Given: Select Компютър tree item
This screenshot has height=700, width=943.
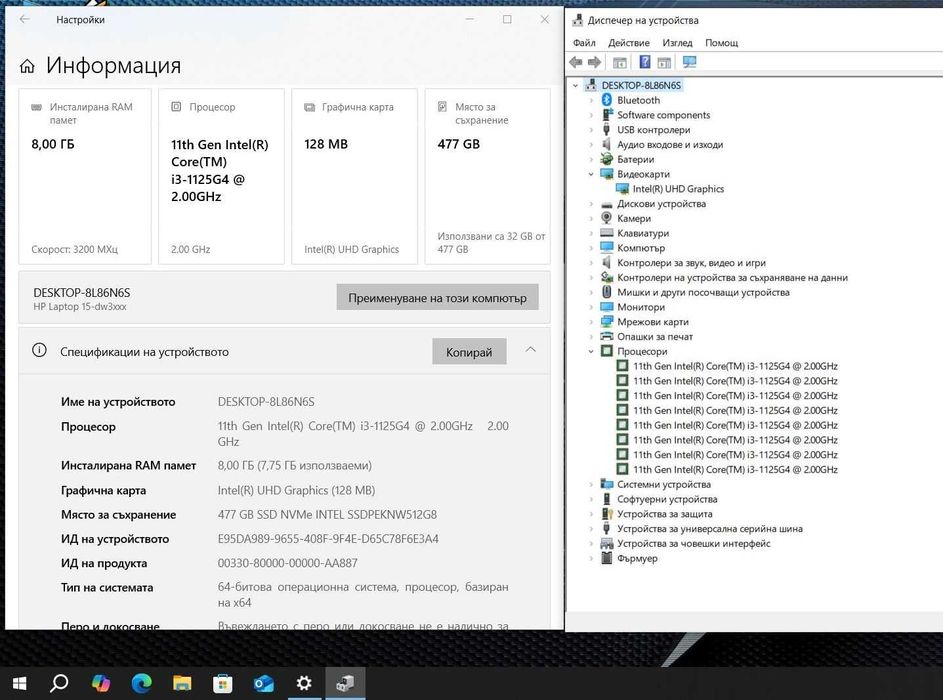Looking at the screenshot, I should (x=640, y=248).
